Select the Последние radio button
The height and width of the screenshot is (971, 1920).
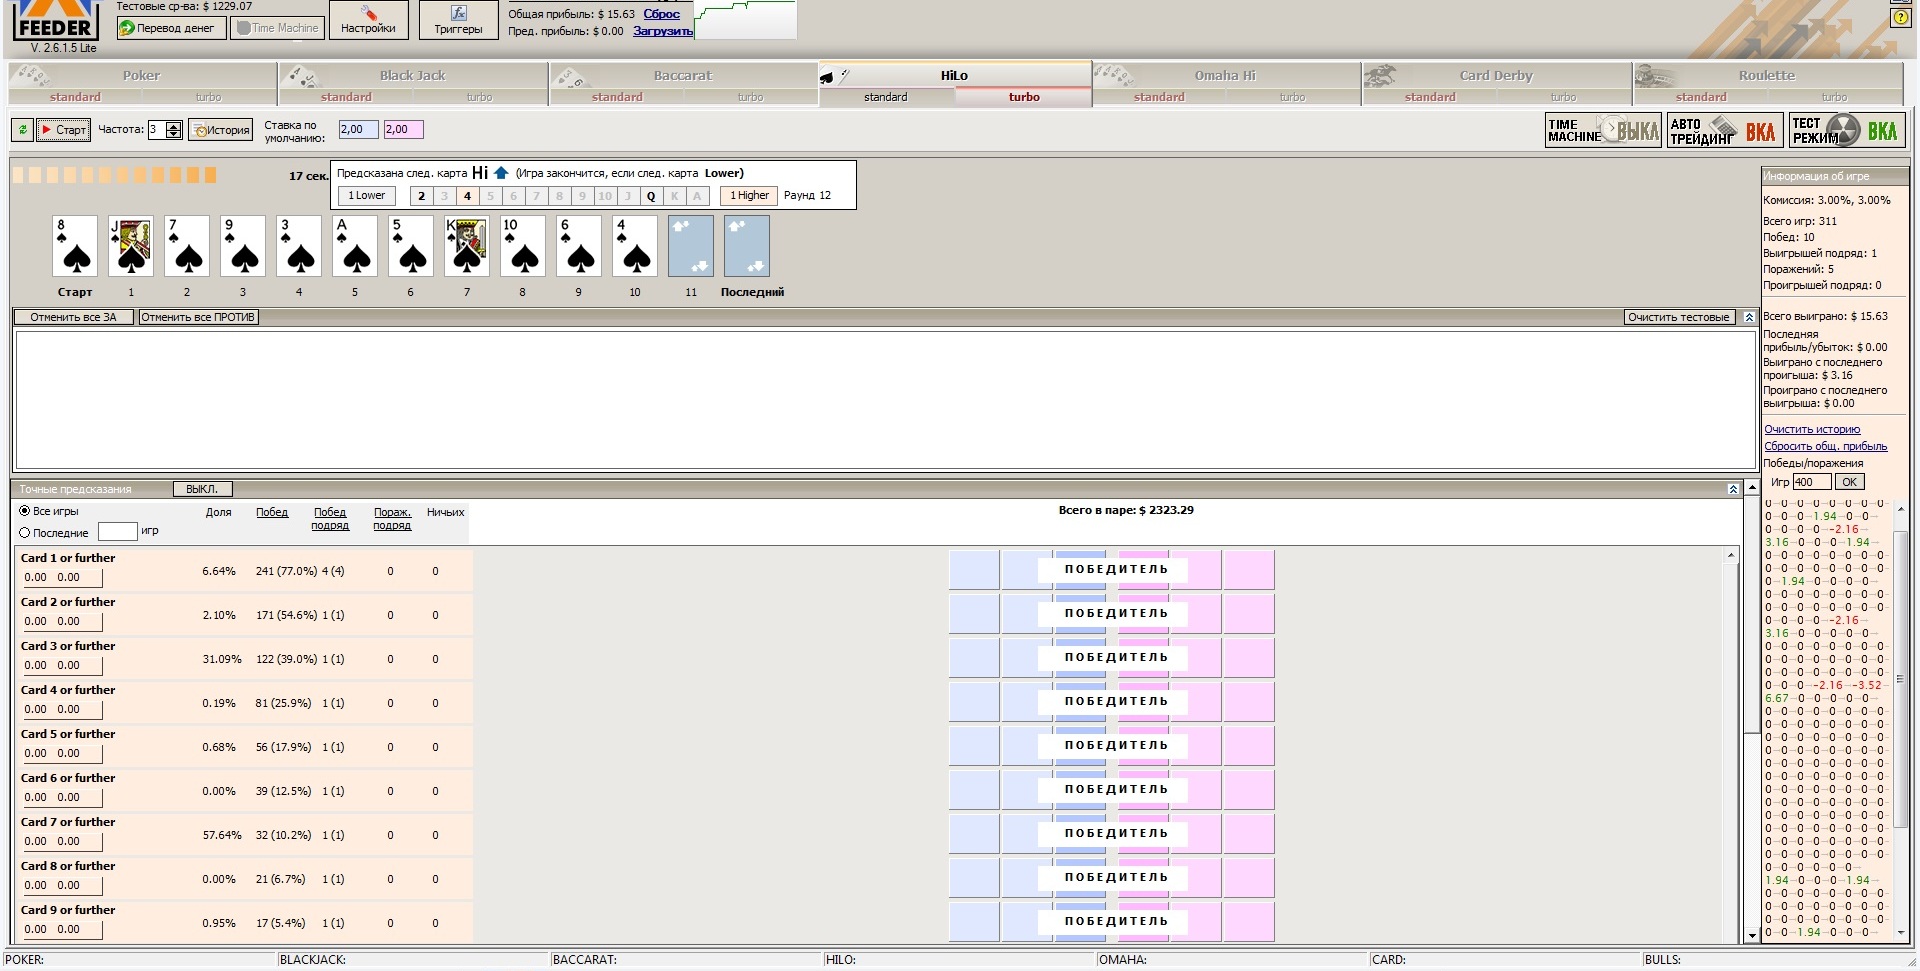click(25, 533)
